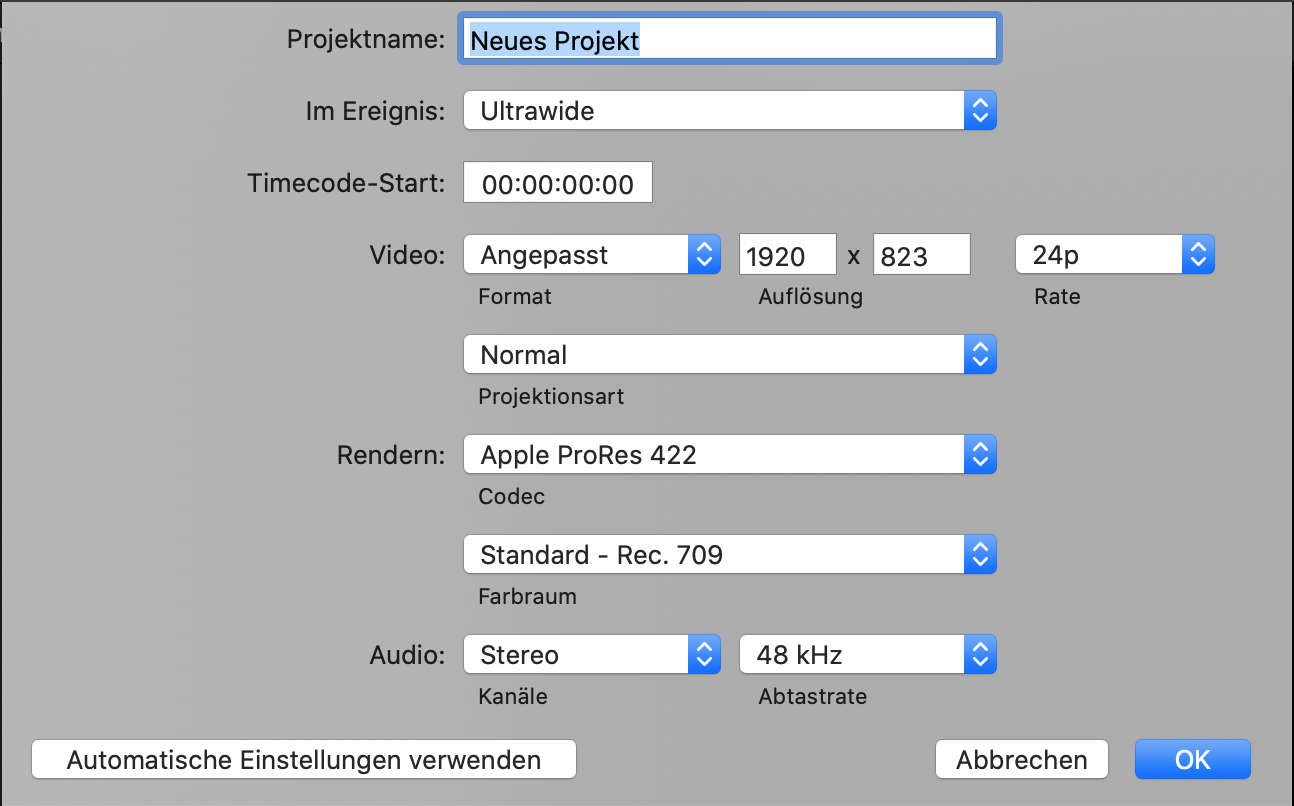Click the blue arrows on the Projektionsart popup
The width and height of the screenshot is (1294, 806).
(x=980, y=355)
